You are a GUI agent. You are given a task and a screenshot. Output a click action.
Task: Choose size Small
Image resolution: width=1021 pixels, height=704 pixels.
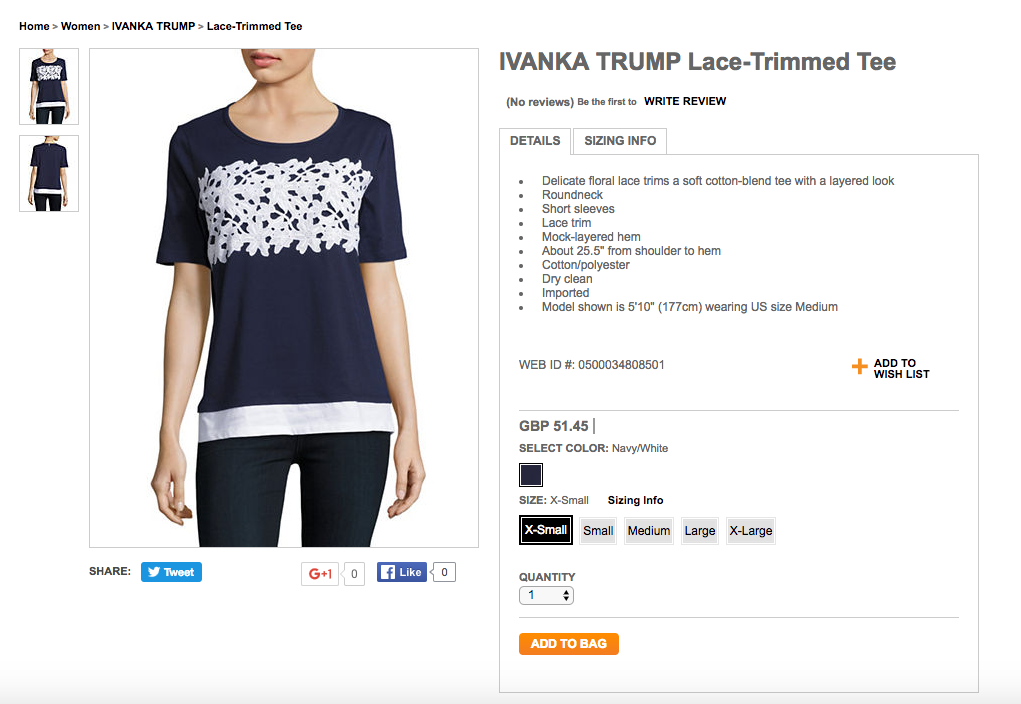598,531
